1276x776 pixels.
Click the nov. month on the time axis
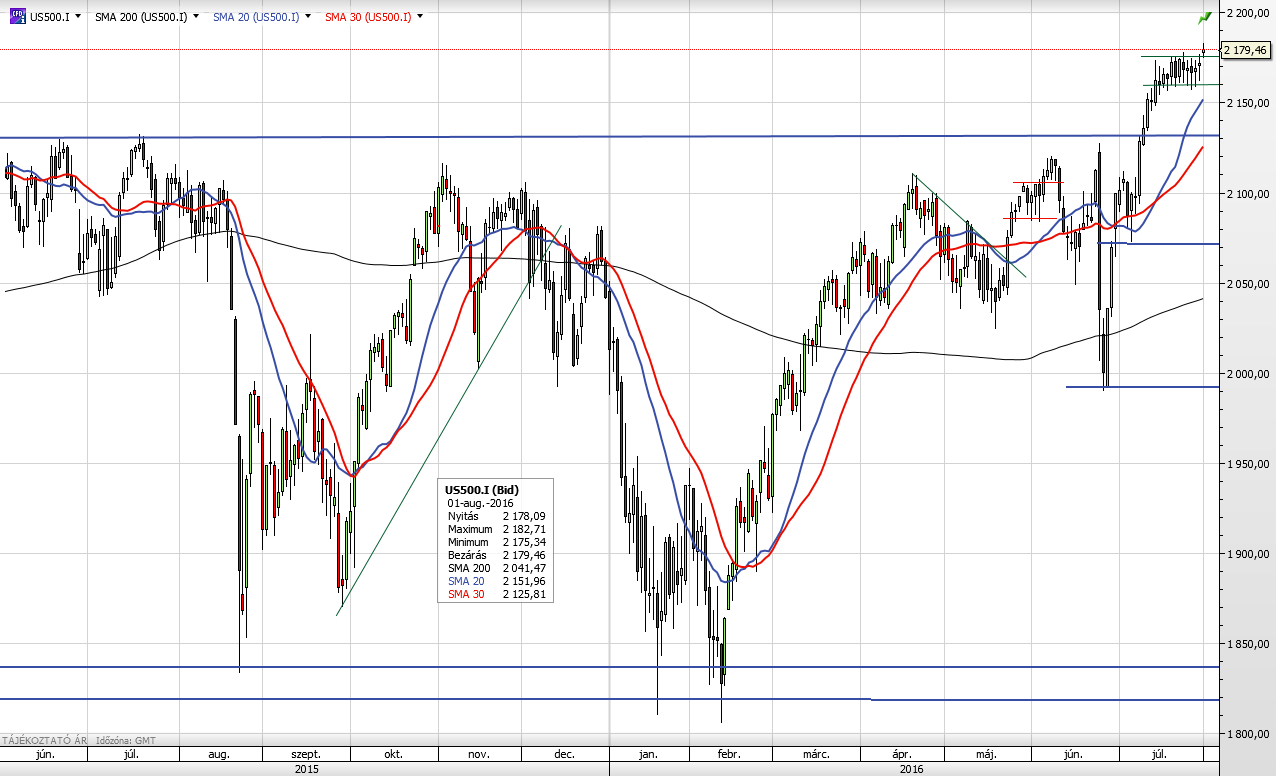[x=477, y=755]
